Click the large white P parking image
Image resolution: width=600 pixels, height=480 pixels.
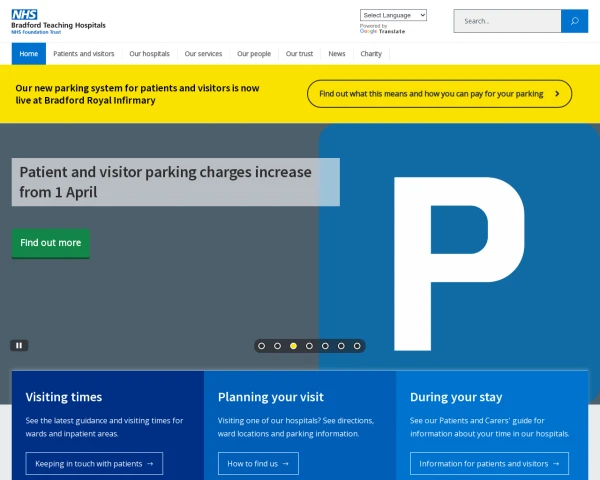pyautogui.click(x=459, y=264)
